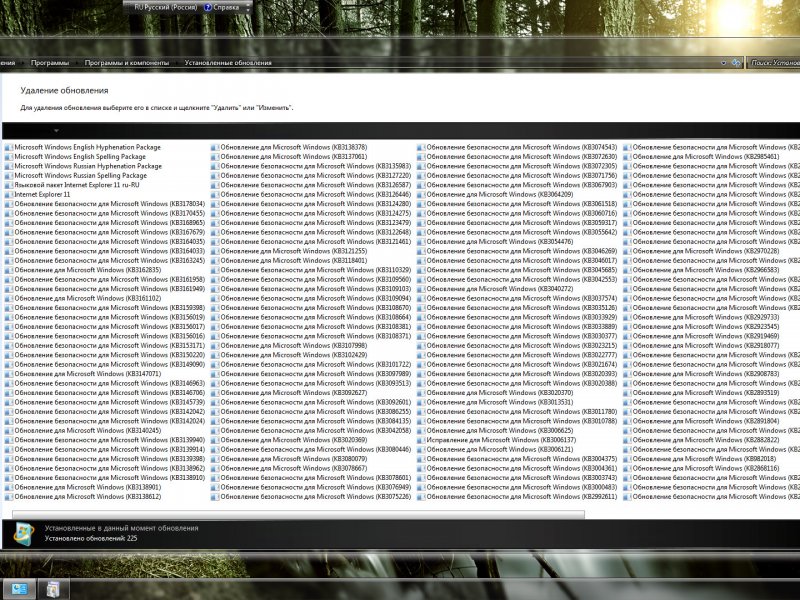The image size is (800, 600).
Task: Open the address bar history dropdown arrow
Action: [723, 63]
